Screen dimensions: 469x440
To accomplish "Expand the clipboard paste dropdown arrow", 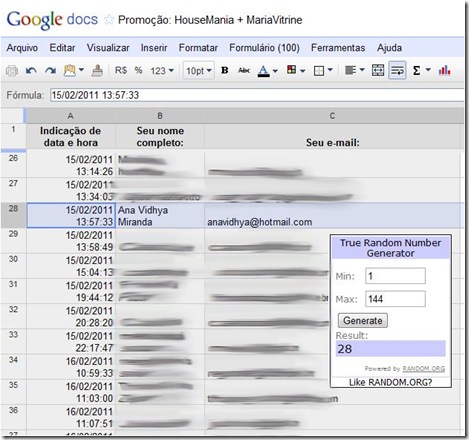I will [x=81, y=70].
